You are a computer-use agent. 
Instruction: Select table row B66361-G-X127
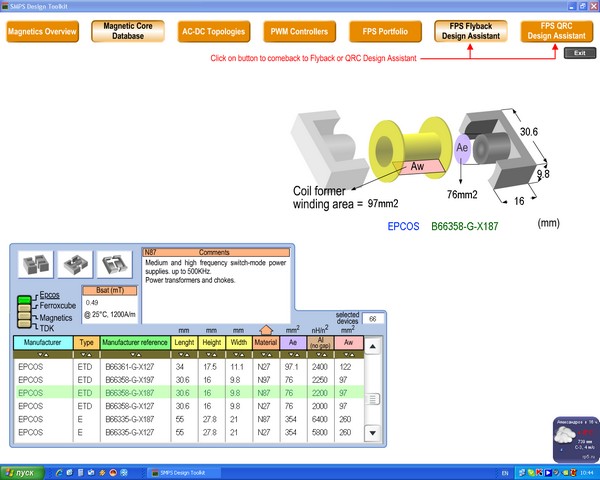click(135, 368)
